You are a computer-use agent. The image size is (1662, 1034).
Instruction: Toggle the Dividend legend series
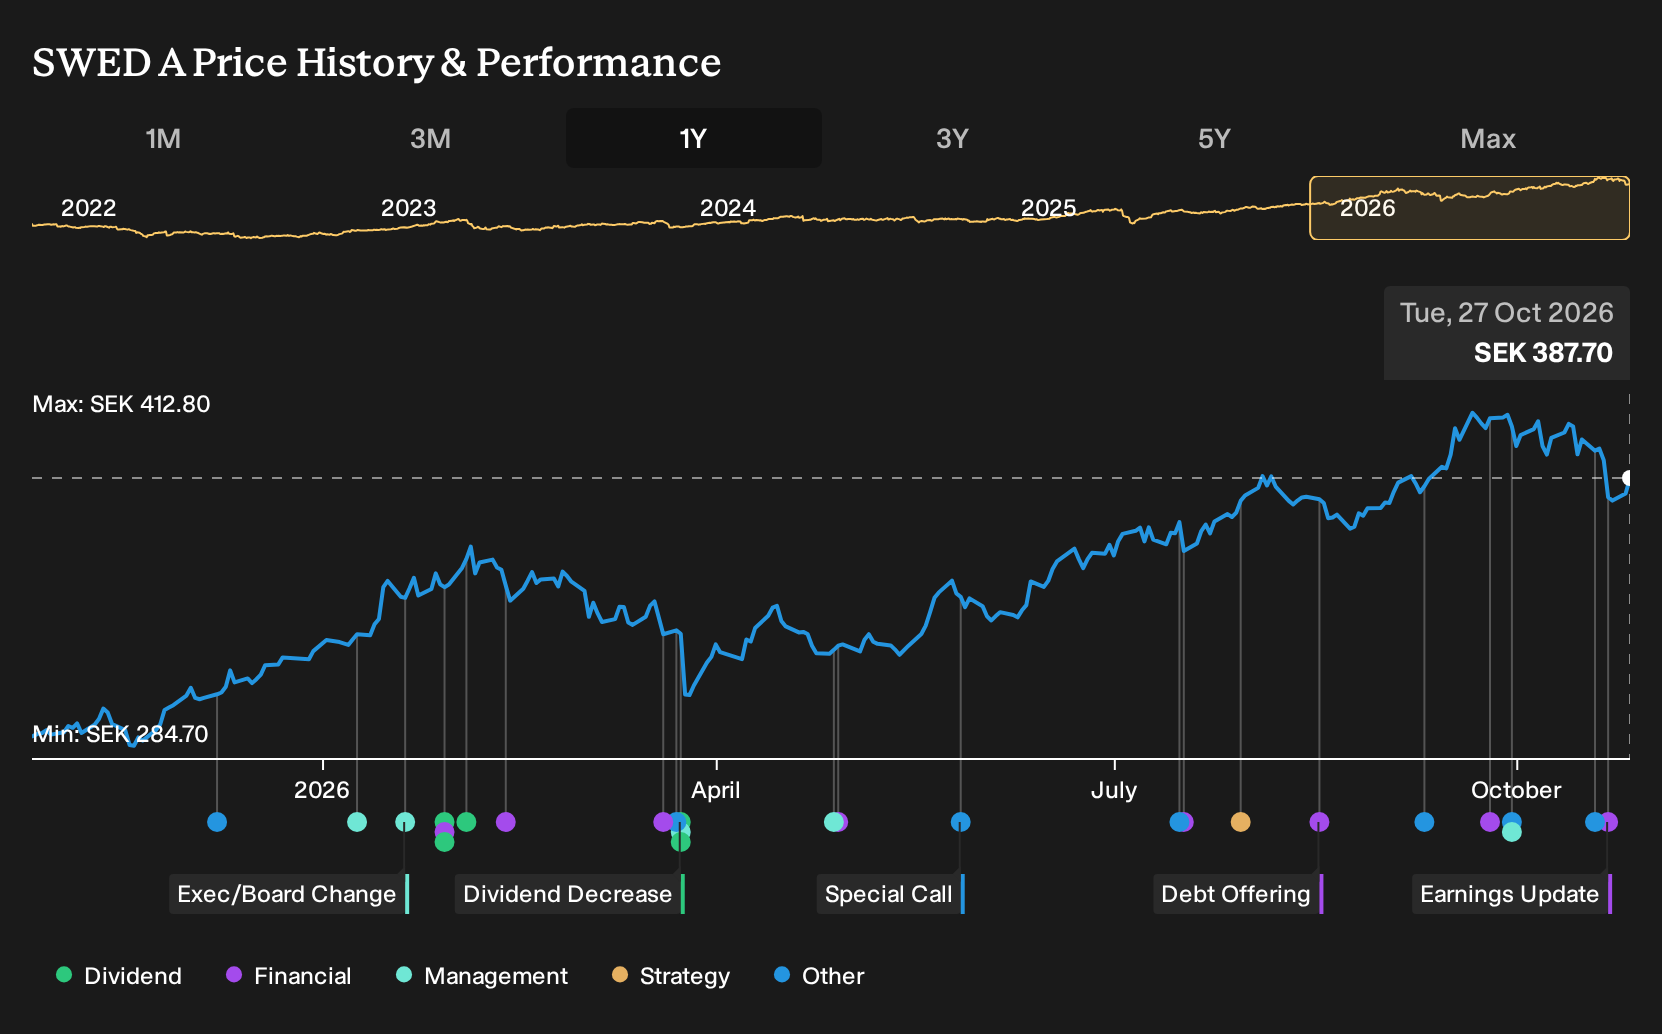tap(119, 976)
